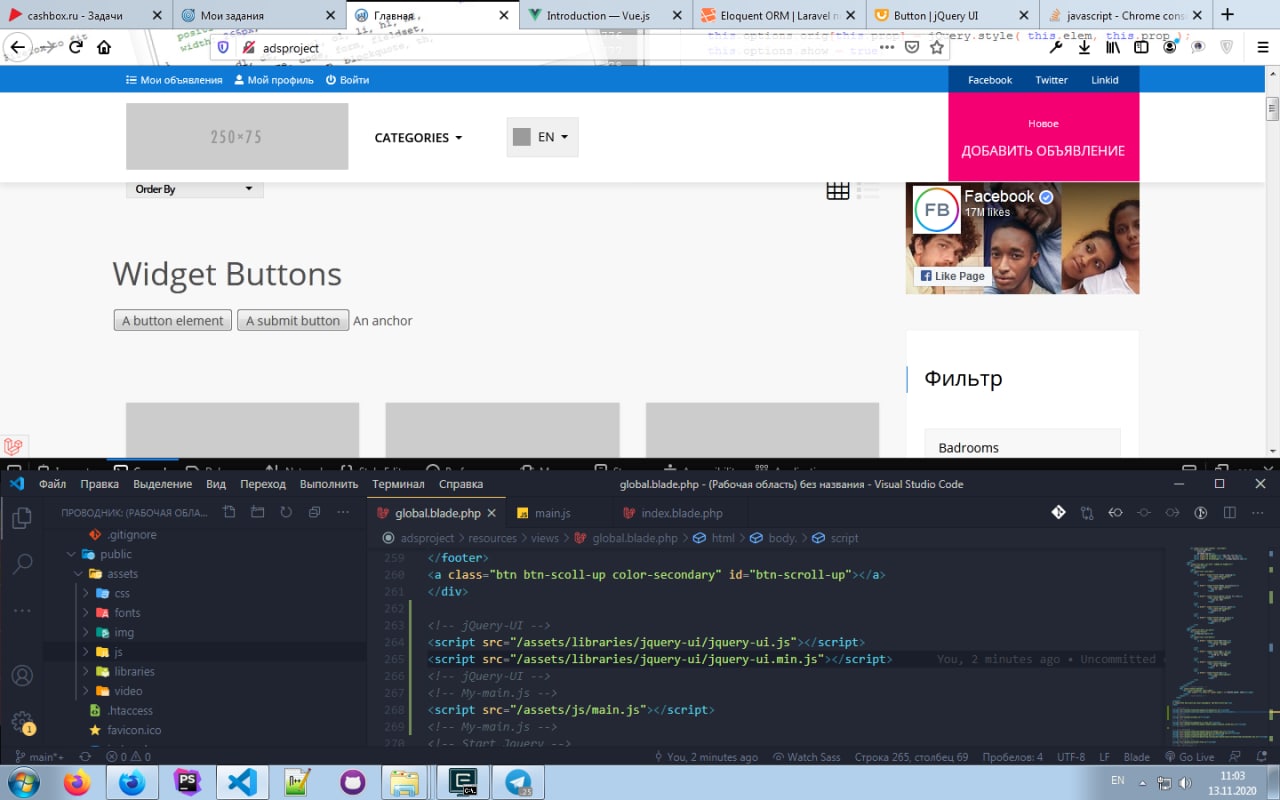Open VS Code Accounts icon
The width and height of the screenshot is (1280, 800).
pyautogui.click(x=21, y=676)
